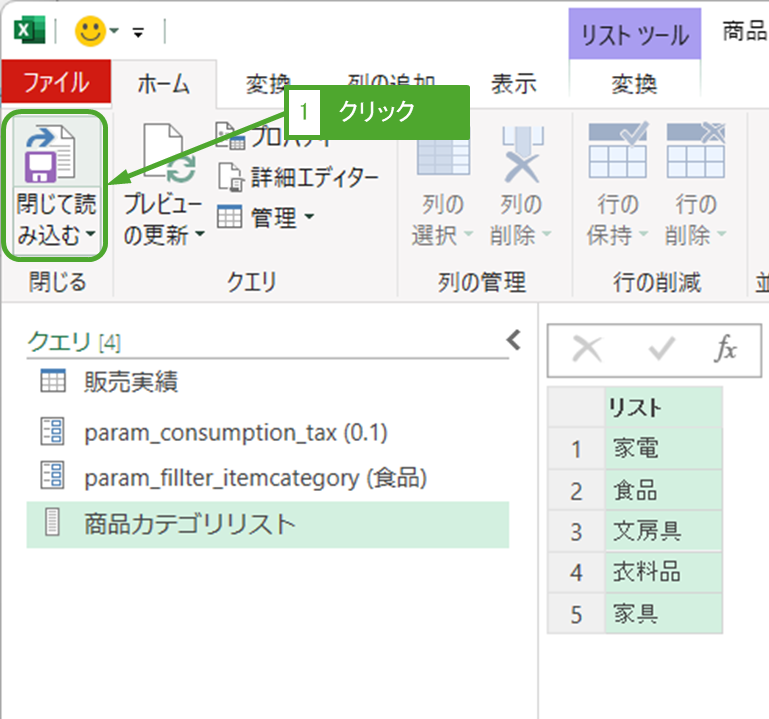Select the List Tools Transform (変換) tab

coord(634,85)
